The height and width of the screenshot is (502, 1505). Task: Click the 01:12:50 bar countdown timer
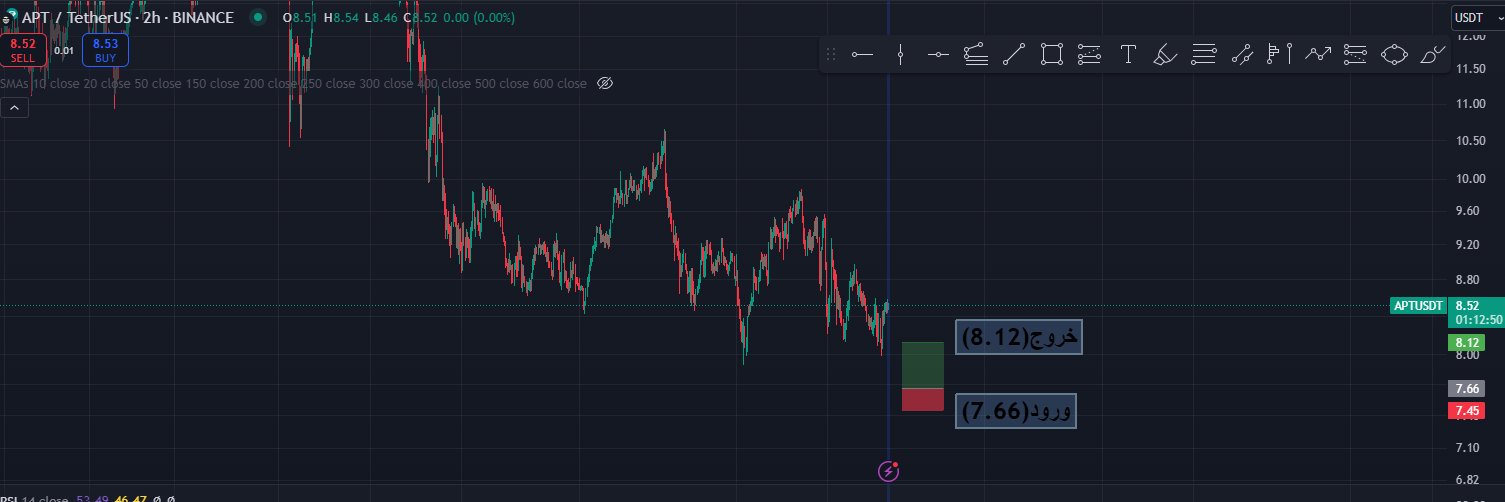[x=1479, y=320]
